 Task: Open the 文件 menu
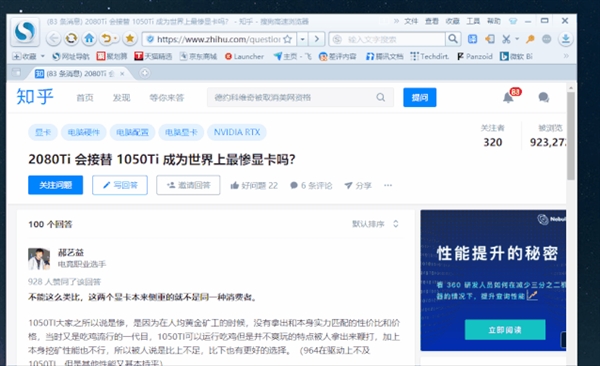click(x=411, y=21)
